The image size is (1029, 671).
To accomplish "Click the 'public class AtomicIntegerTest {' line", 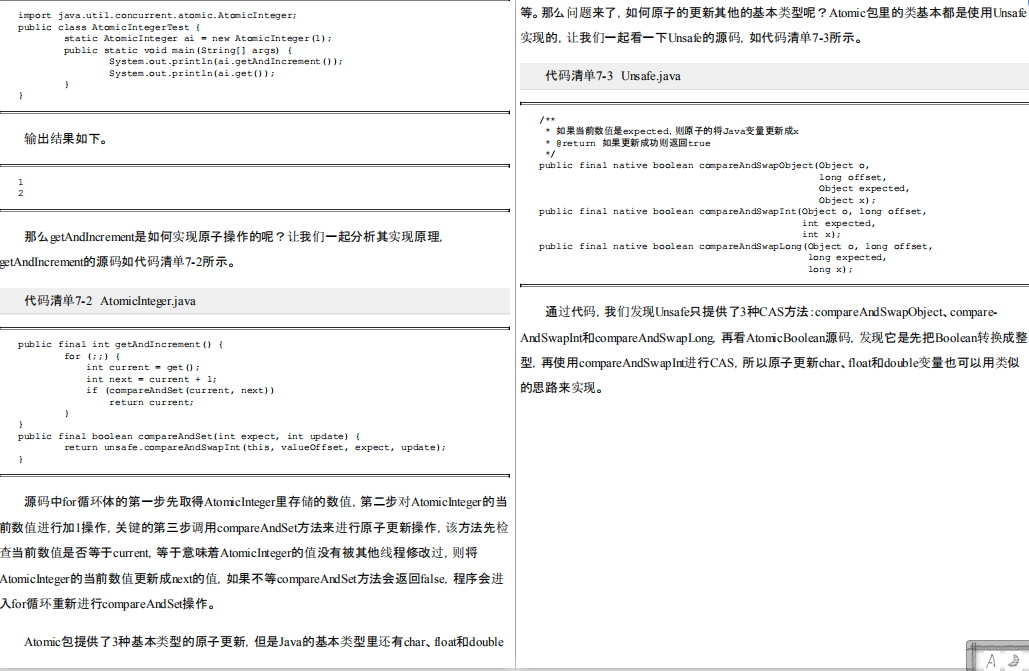I will [x=108, y=27].
